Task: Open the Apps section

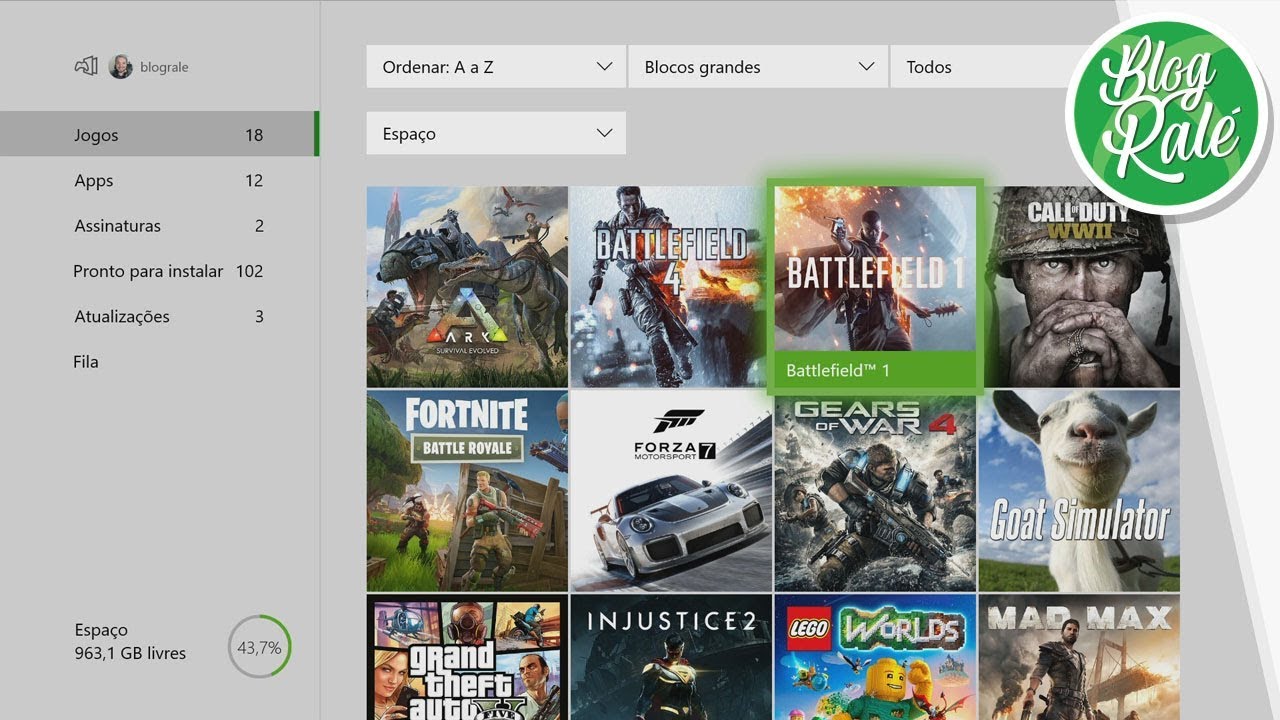Action: [x=160, y=180]
